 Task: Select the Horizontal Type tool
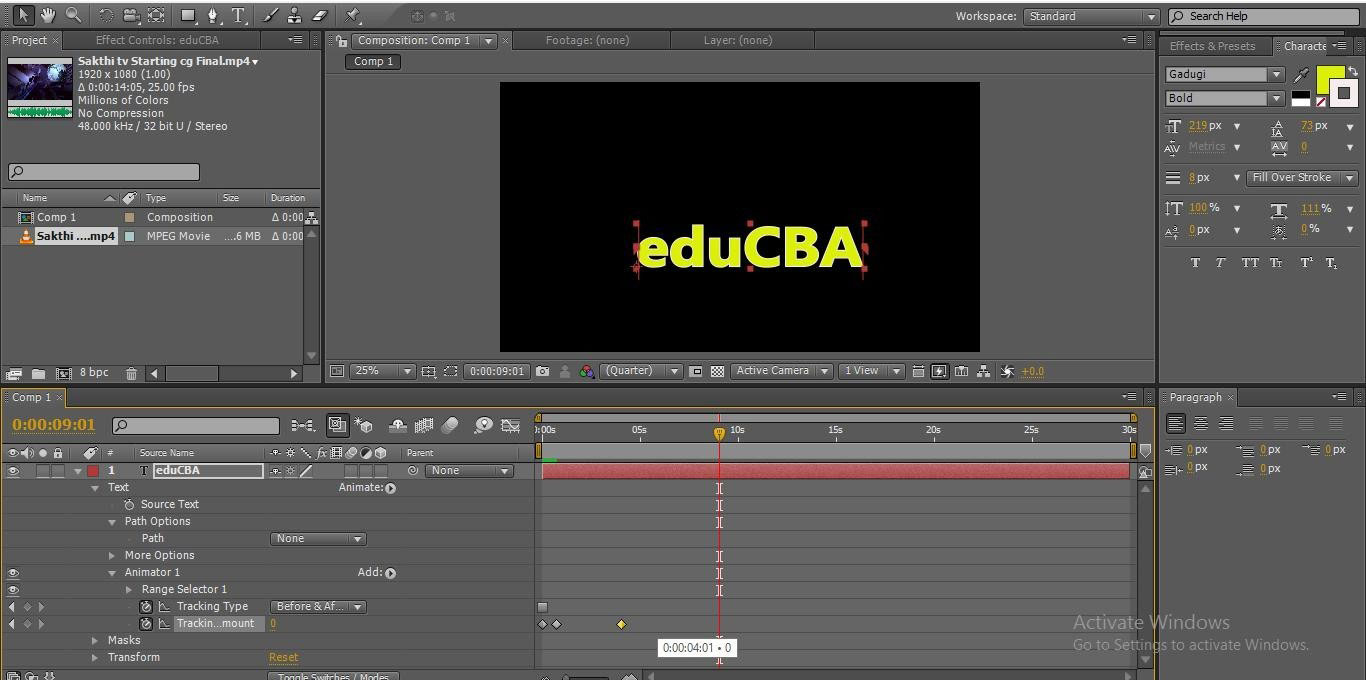pos(238,15)
